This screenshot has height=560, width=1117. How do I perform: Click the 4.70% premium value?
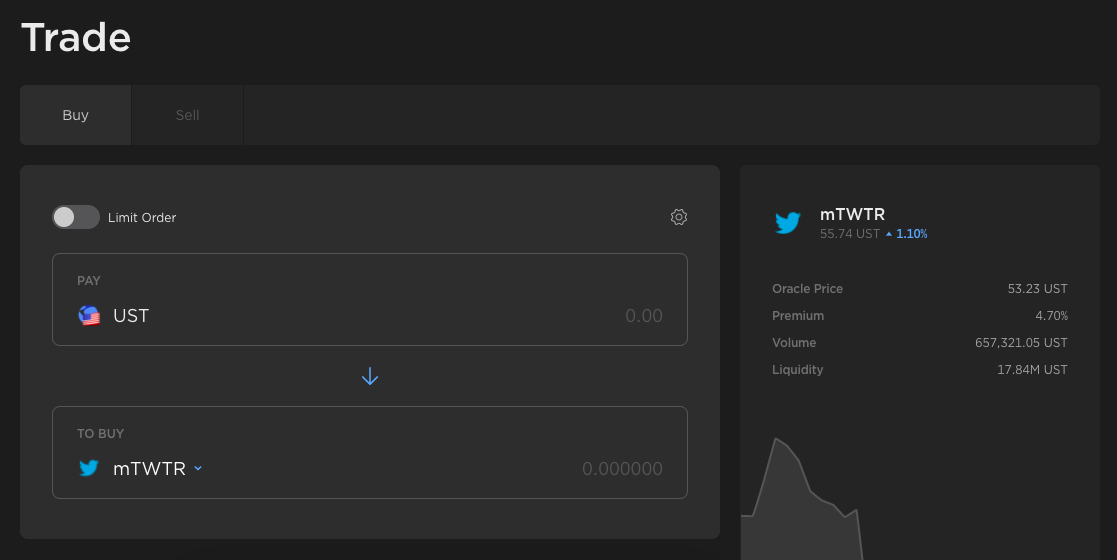click(1051, 316)
